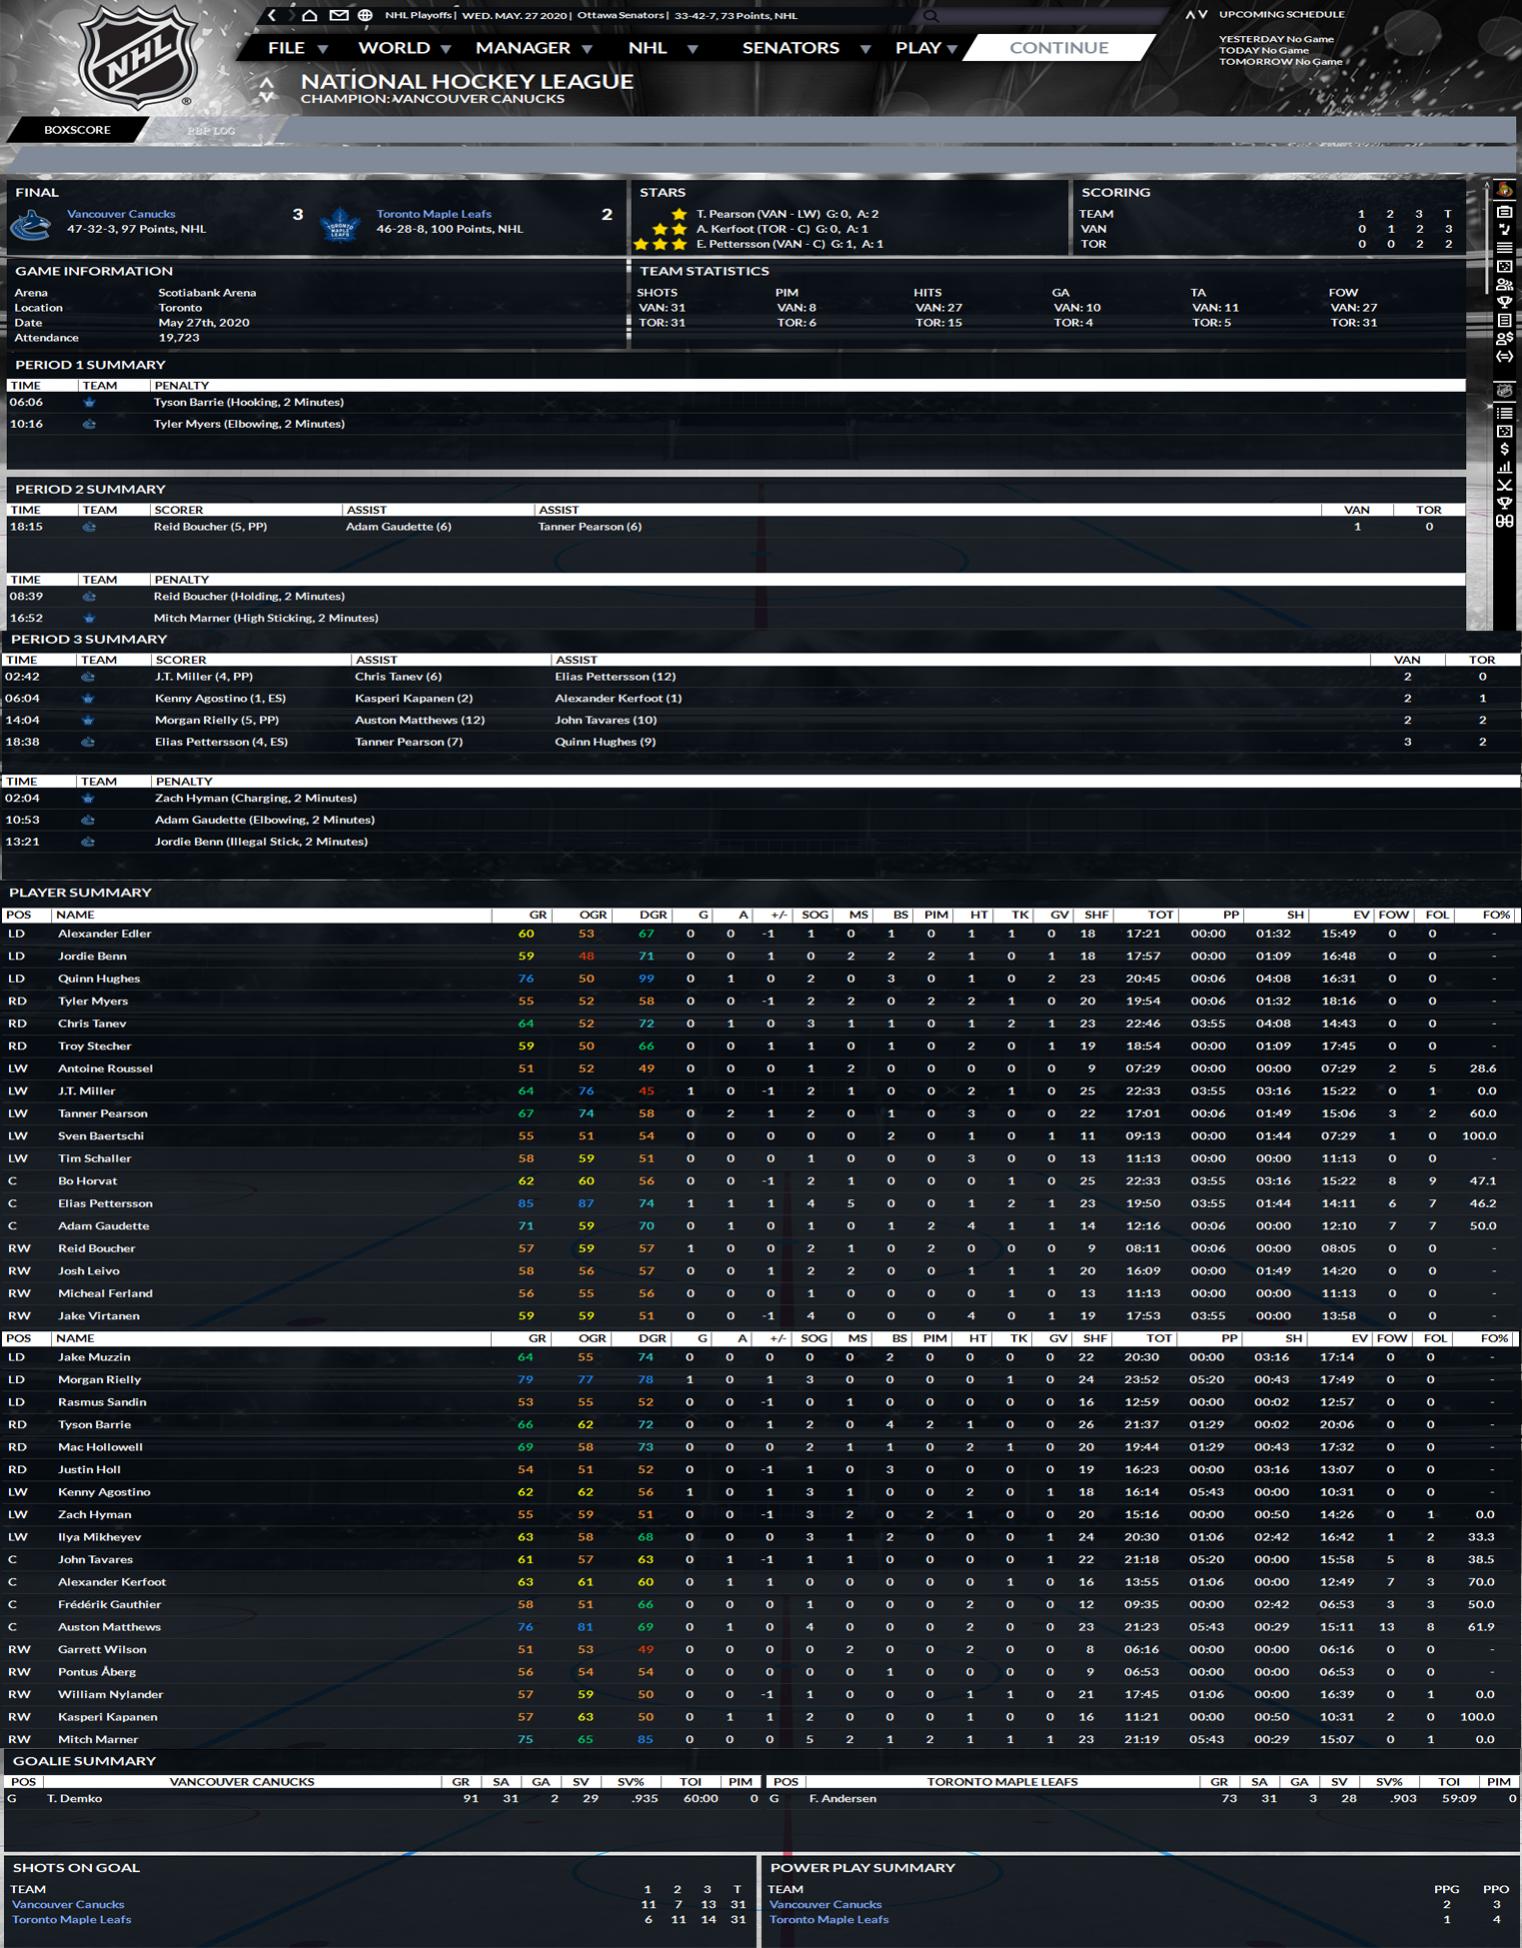Click the CONTINUE button
This screenshot has width=1522, height=1948.
pos(1059,47)
